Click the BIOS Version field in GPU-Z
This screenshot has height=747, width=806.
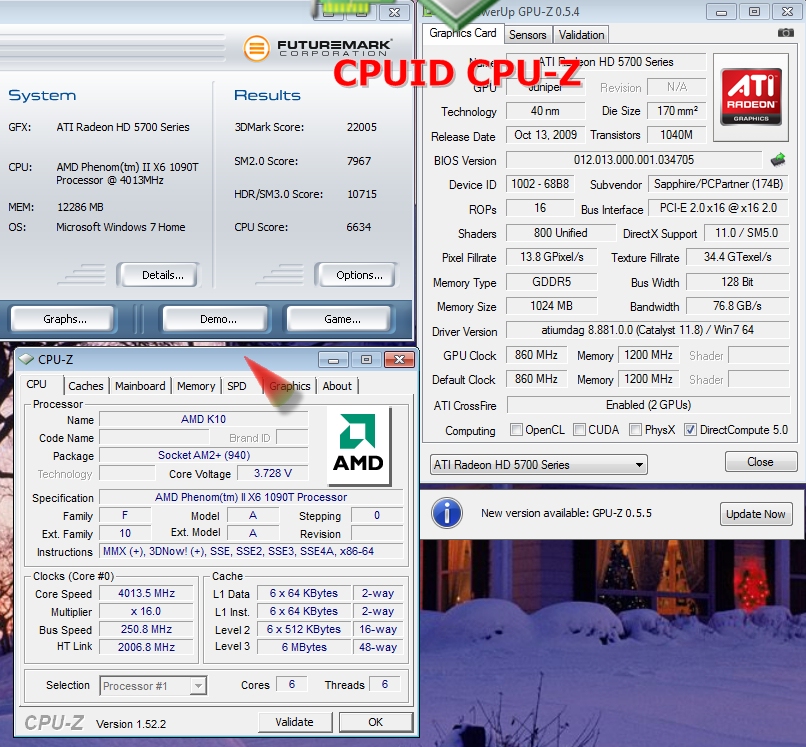click(634, 160)
